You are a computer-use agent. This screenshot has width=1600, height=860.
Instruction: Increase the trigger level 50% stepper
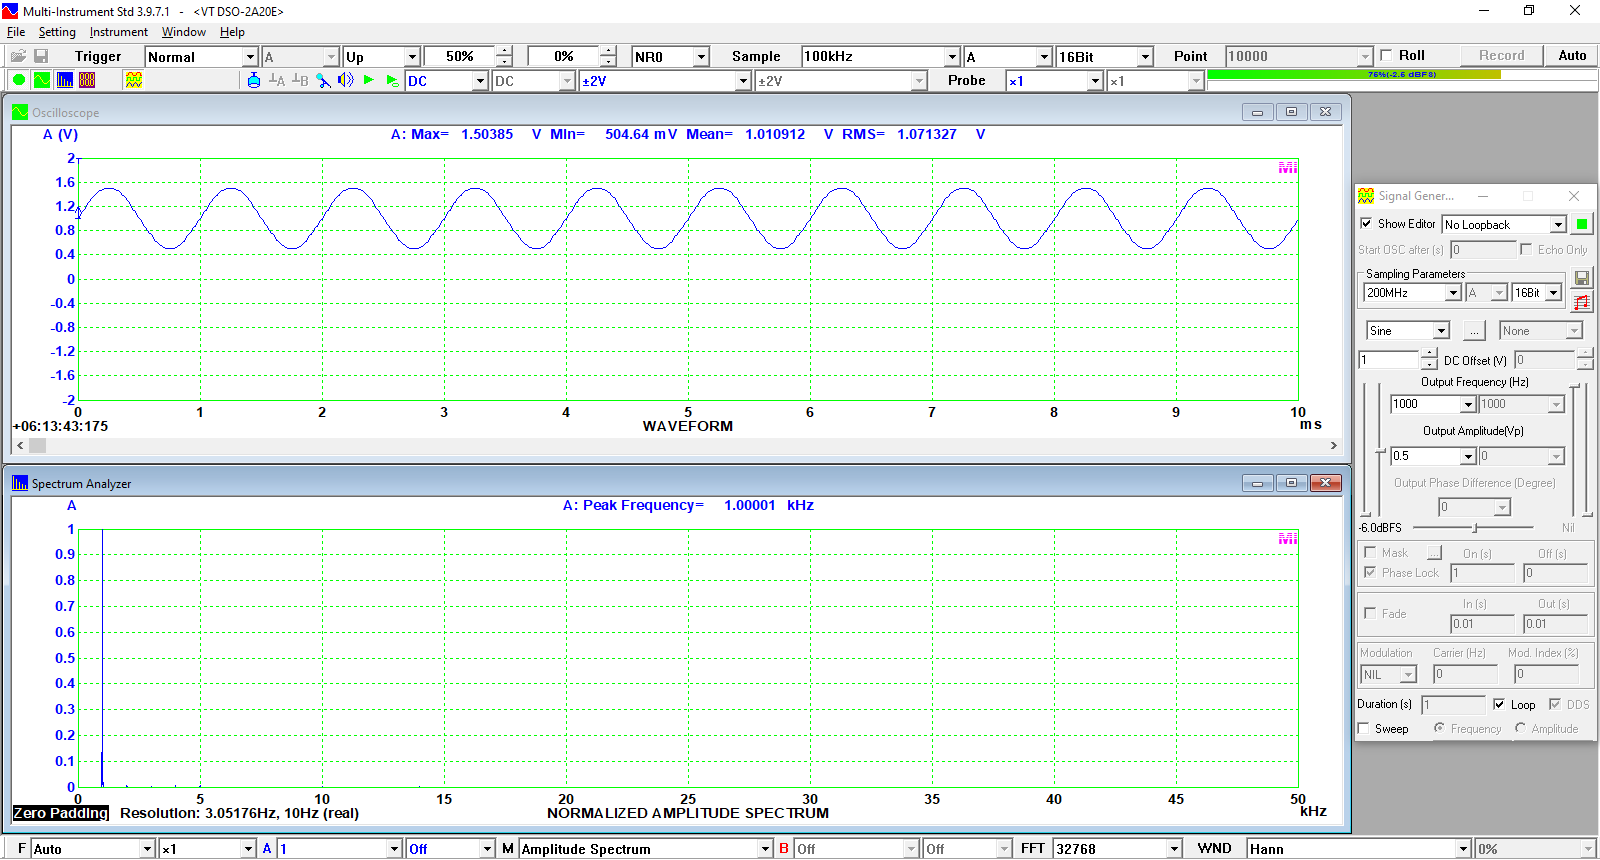[503, 51]
